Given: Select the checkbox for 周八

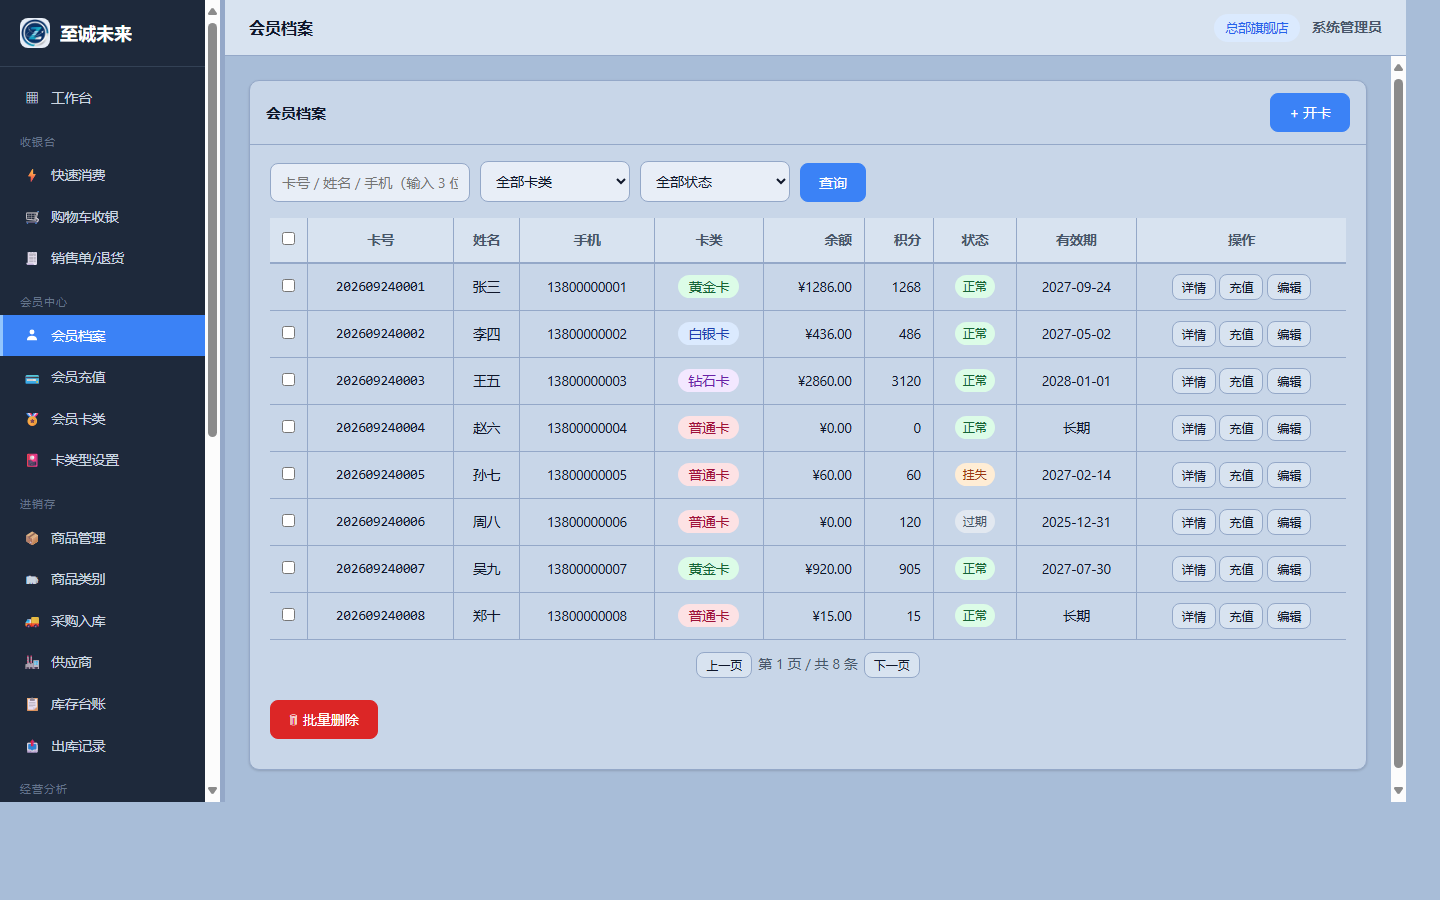Looking at the screenshot, I should 288,521.
